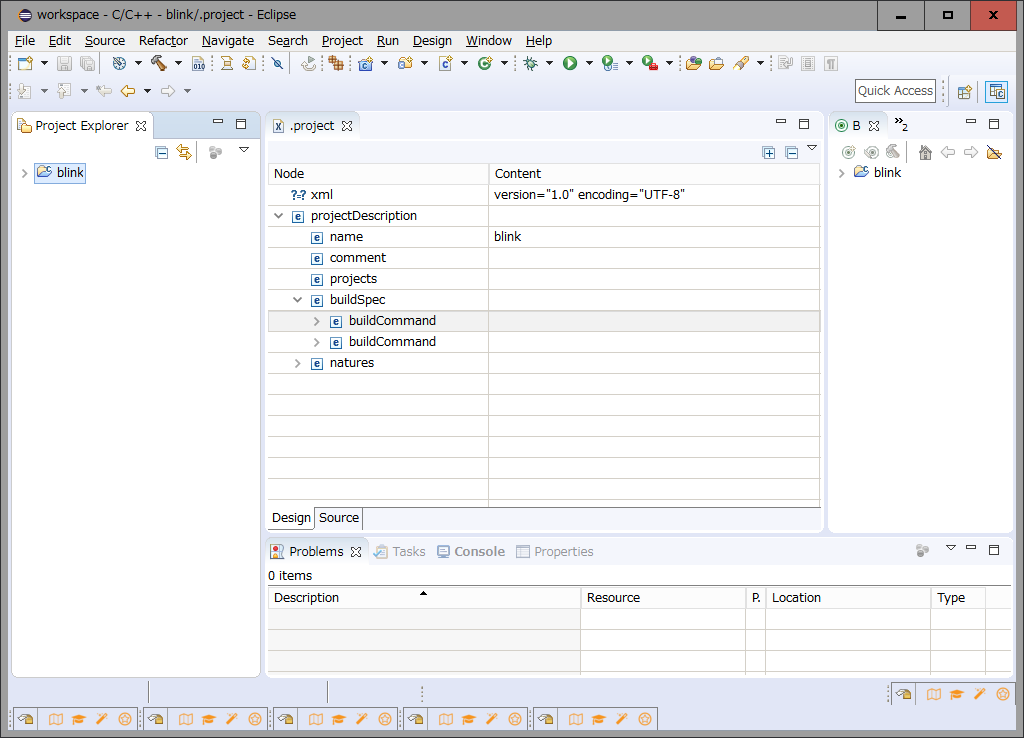Click the Back arrow in right view
1024x738 pixels.
coord(948,152)
